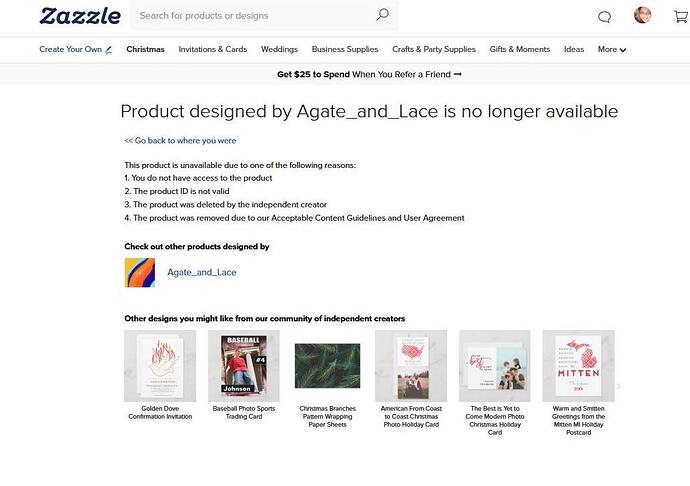Open the Christmas Branches Pattern Wrapping Paper thumbnail
This screenshot has width=690, height=486.
327,366
